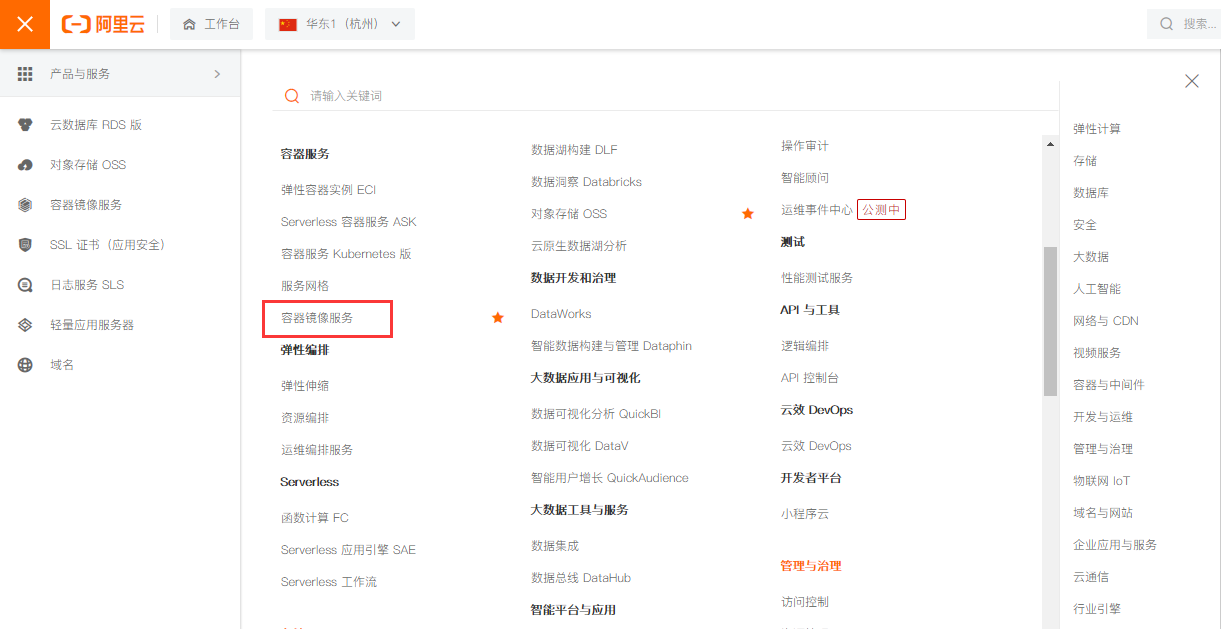The image size is (1221, 629).
Task: Click the home icon beside 工作台
Action: click(x=189, y=24)
